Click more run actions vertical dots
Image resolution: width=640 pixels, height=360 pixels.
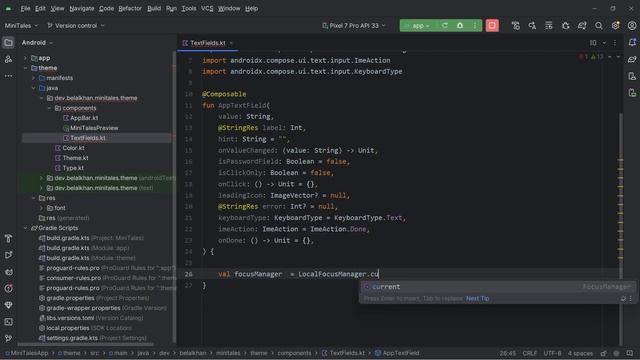point(475,26)
